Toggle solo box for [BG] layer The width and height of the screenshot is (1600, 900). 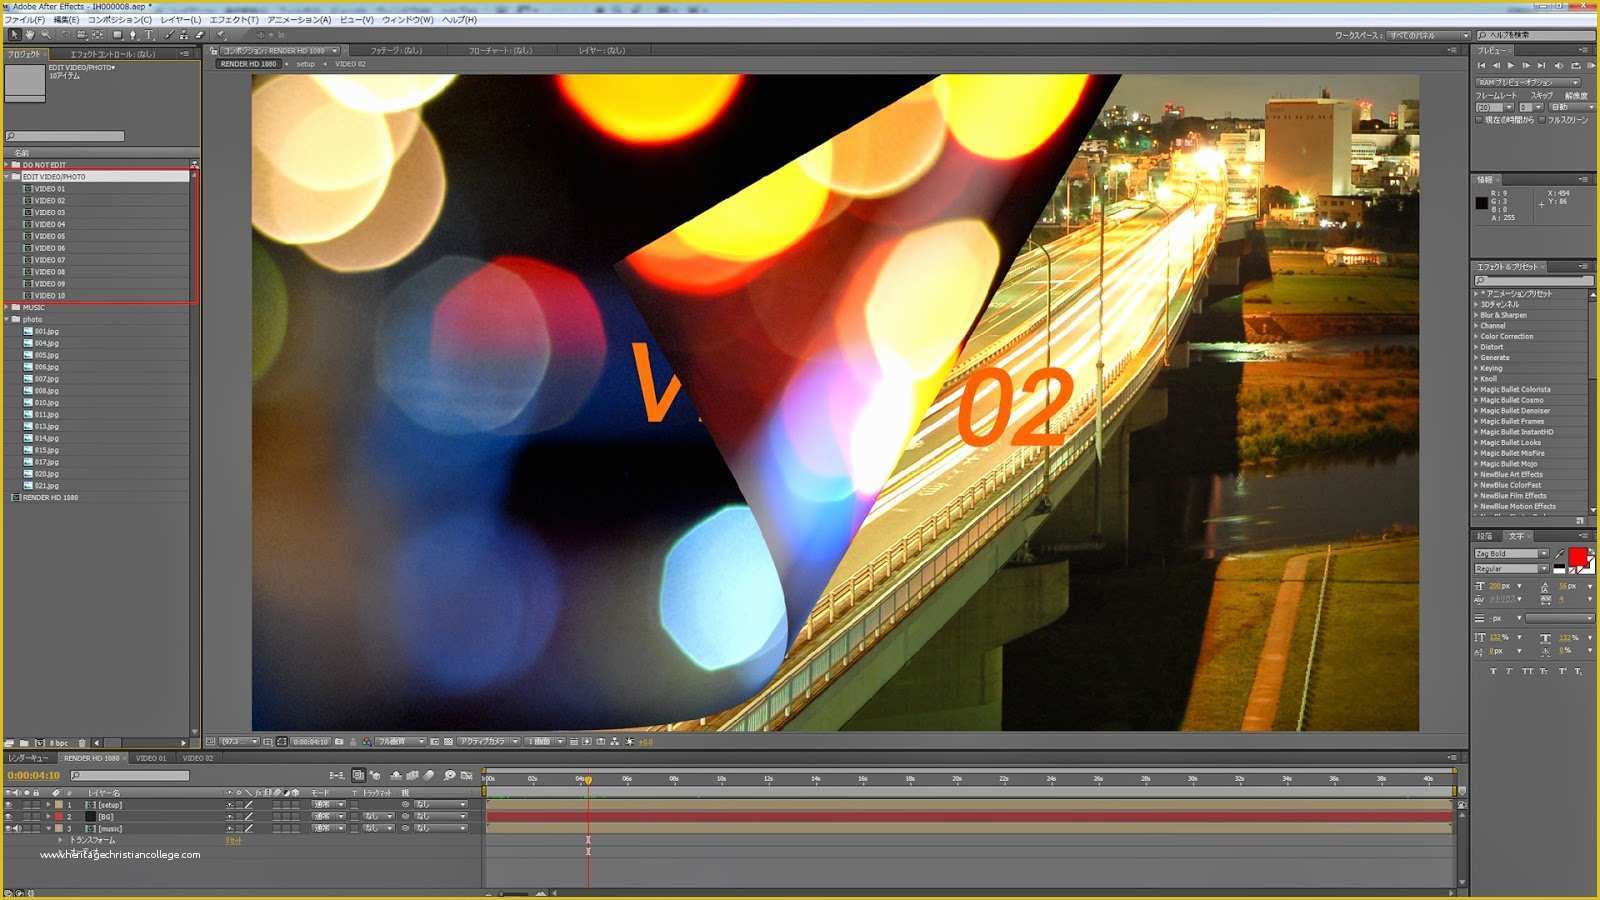[x=27, y=816]
